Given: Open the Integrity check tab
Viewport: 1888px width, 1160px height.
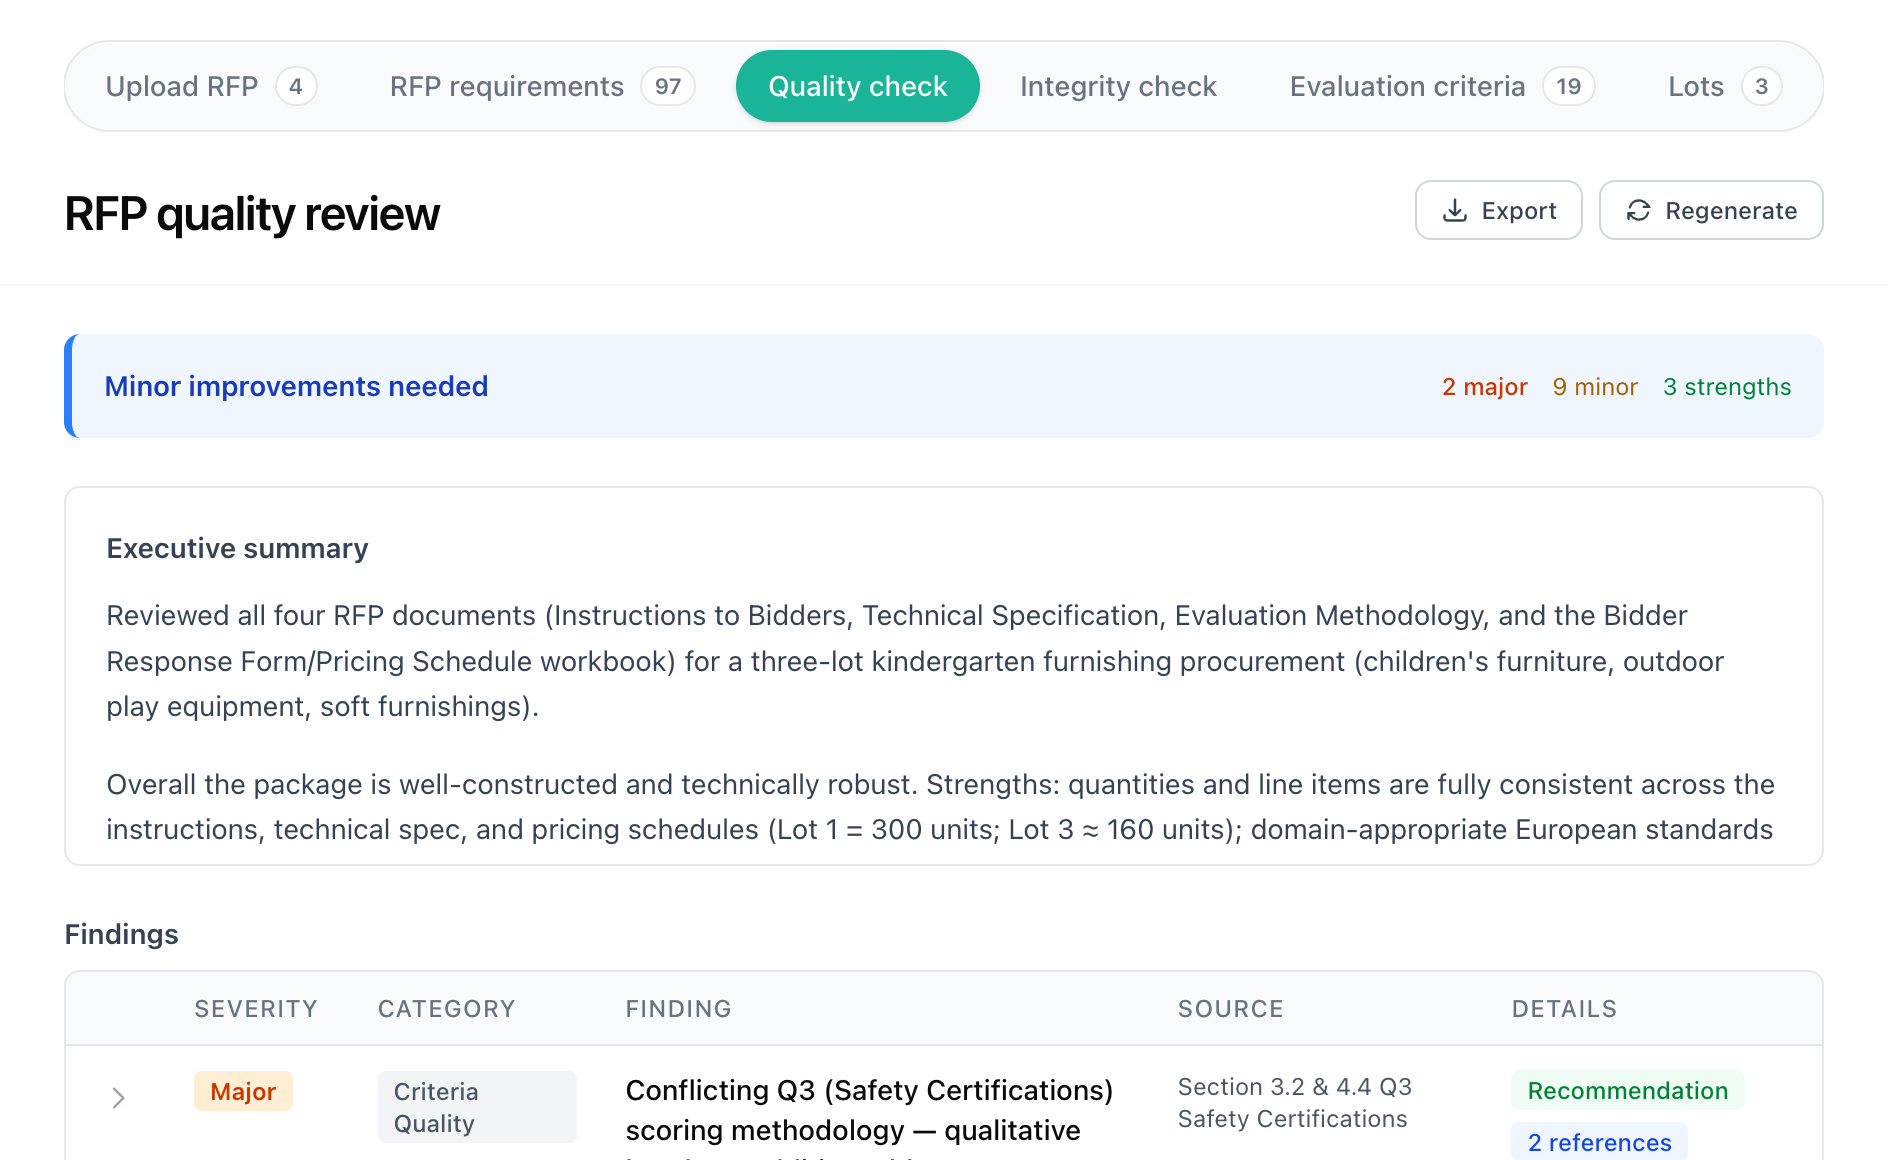Looking at the screenshot, I should pos(1118,87).
